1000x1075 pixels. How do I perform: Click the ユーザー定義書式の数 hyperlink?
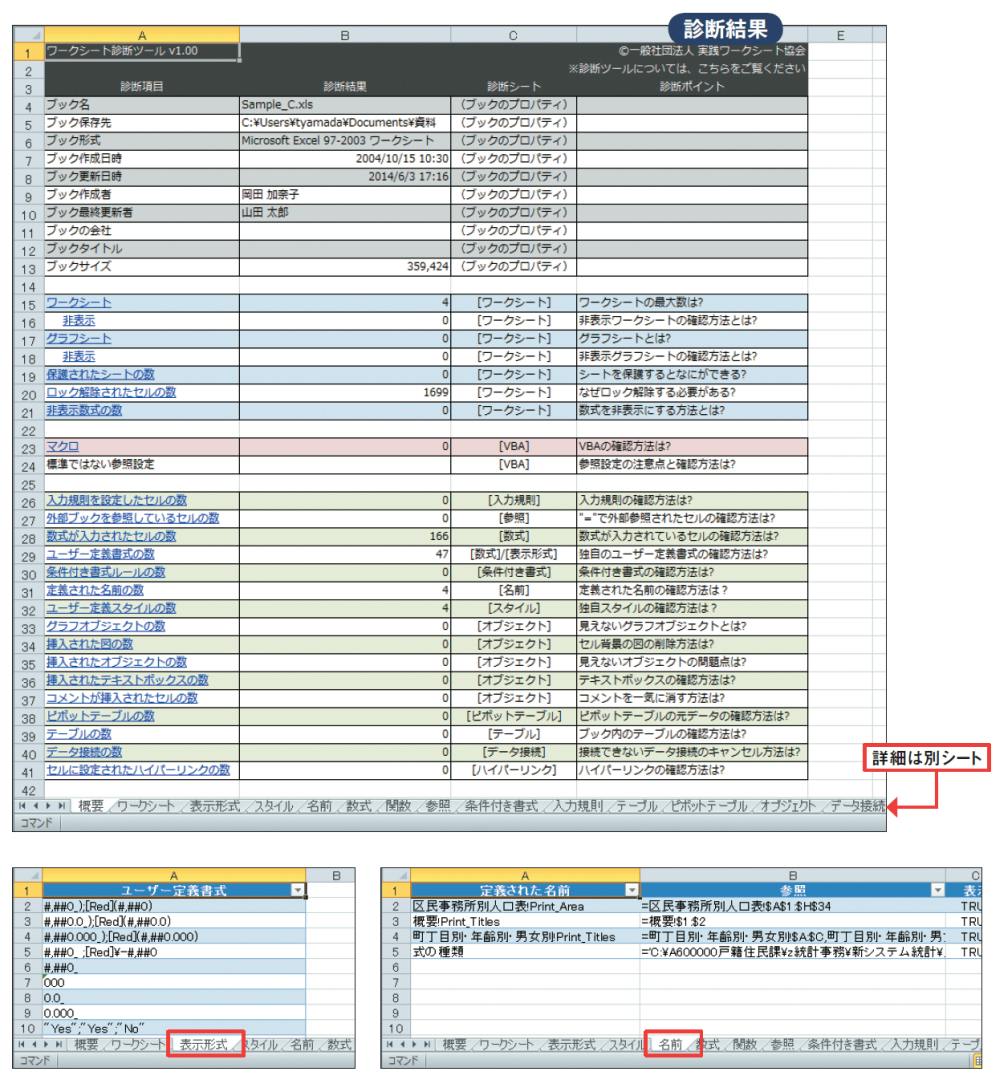pos(100,554)
